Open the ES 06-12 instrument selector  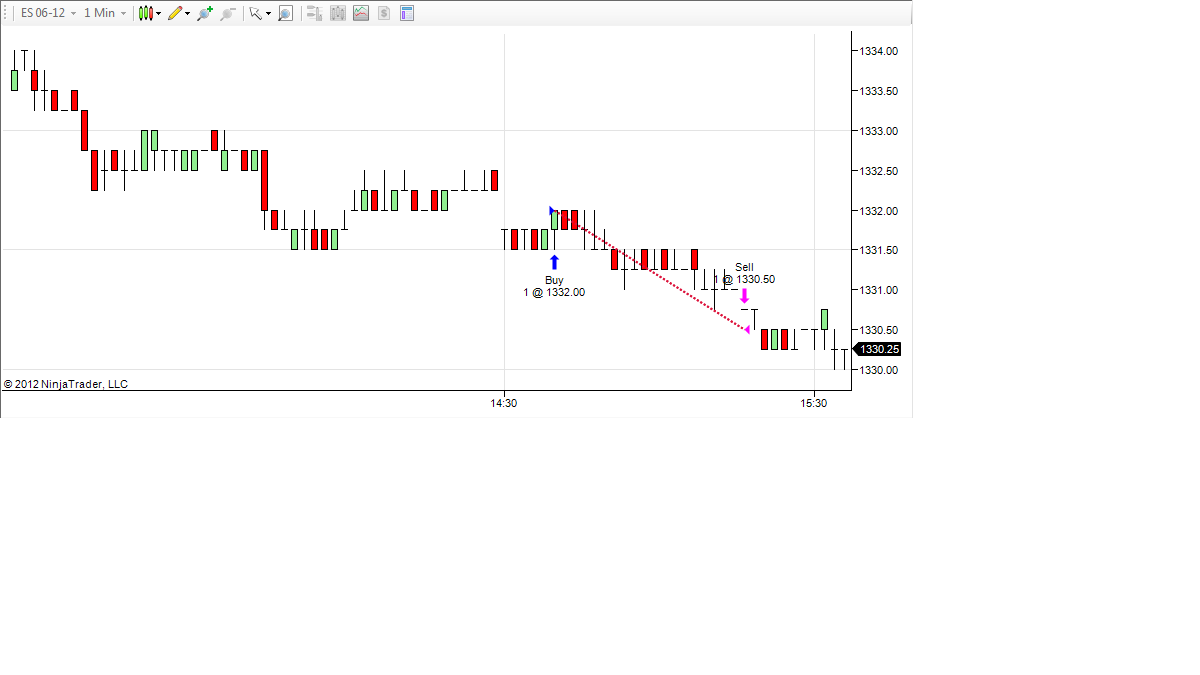pyautogui.click(x=48, y=13)
